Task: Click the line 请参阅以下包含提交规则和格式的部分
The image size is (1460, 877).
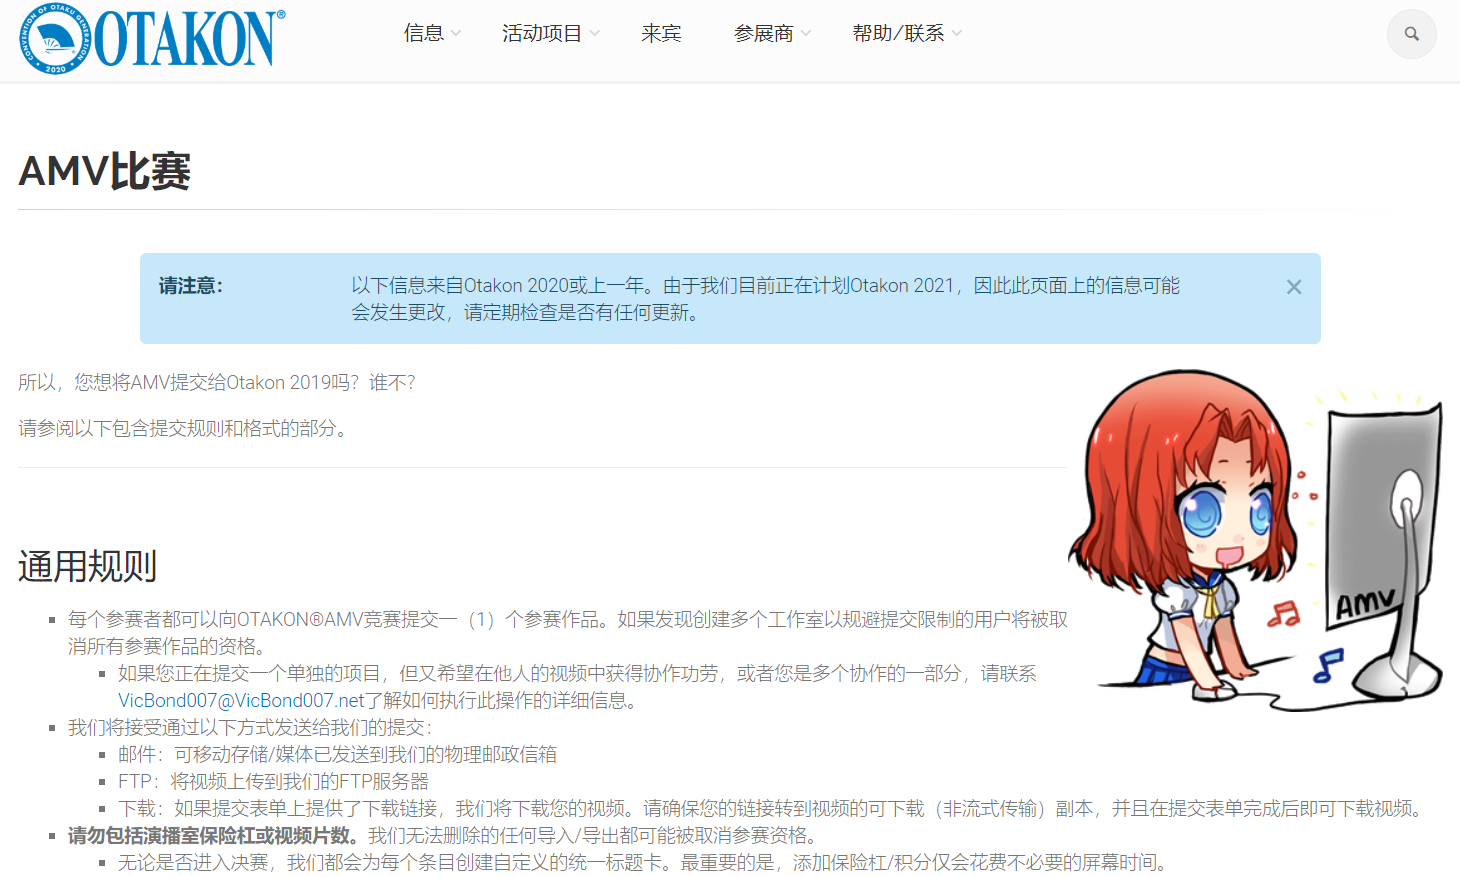Action: click(x=183, y=428)
